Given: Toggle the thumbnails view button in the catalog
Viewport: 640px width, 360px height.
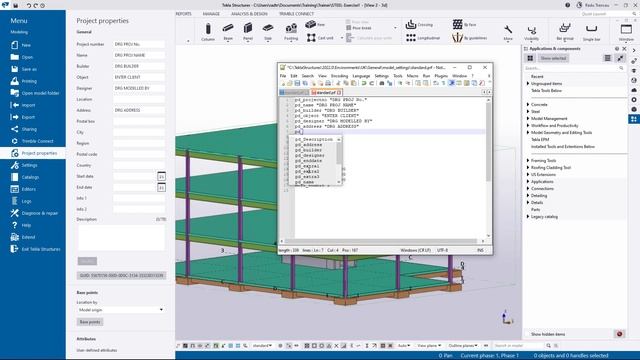Looking at the screenshot, I should click(x=530, y=58).
